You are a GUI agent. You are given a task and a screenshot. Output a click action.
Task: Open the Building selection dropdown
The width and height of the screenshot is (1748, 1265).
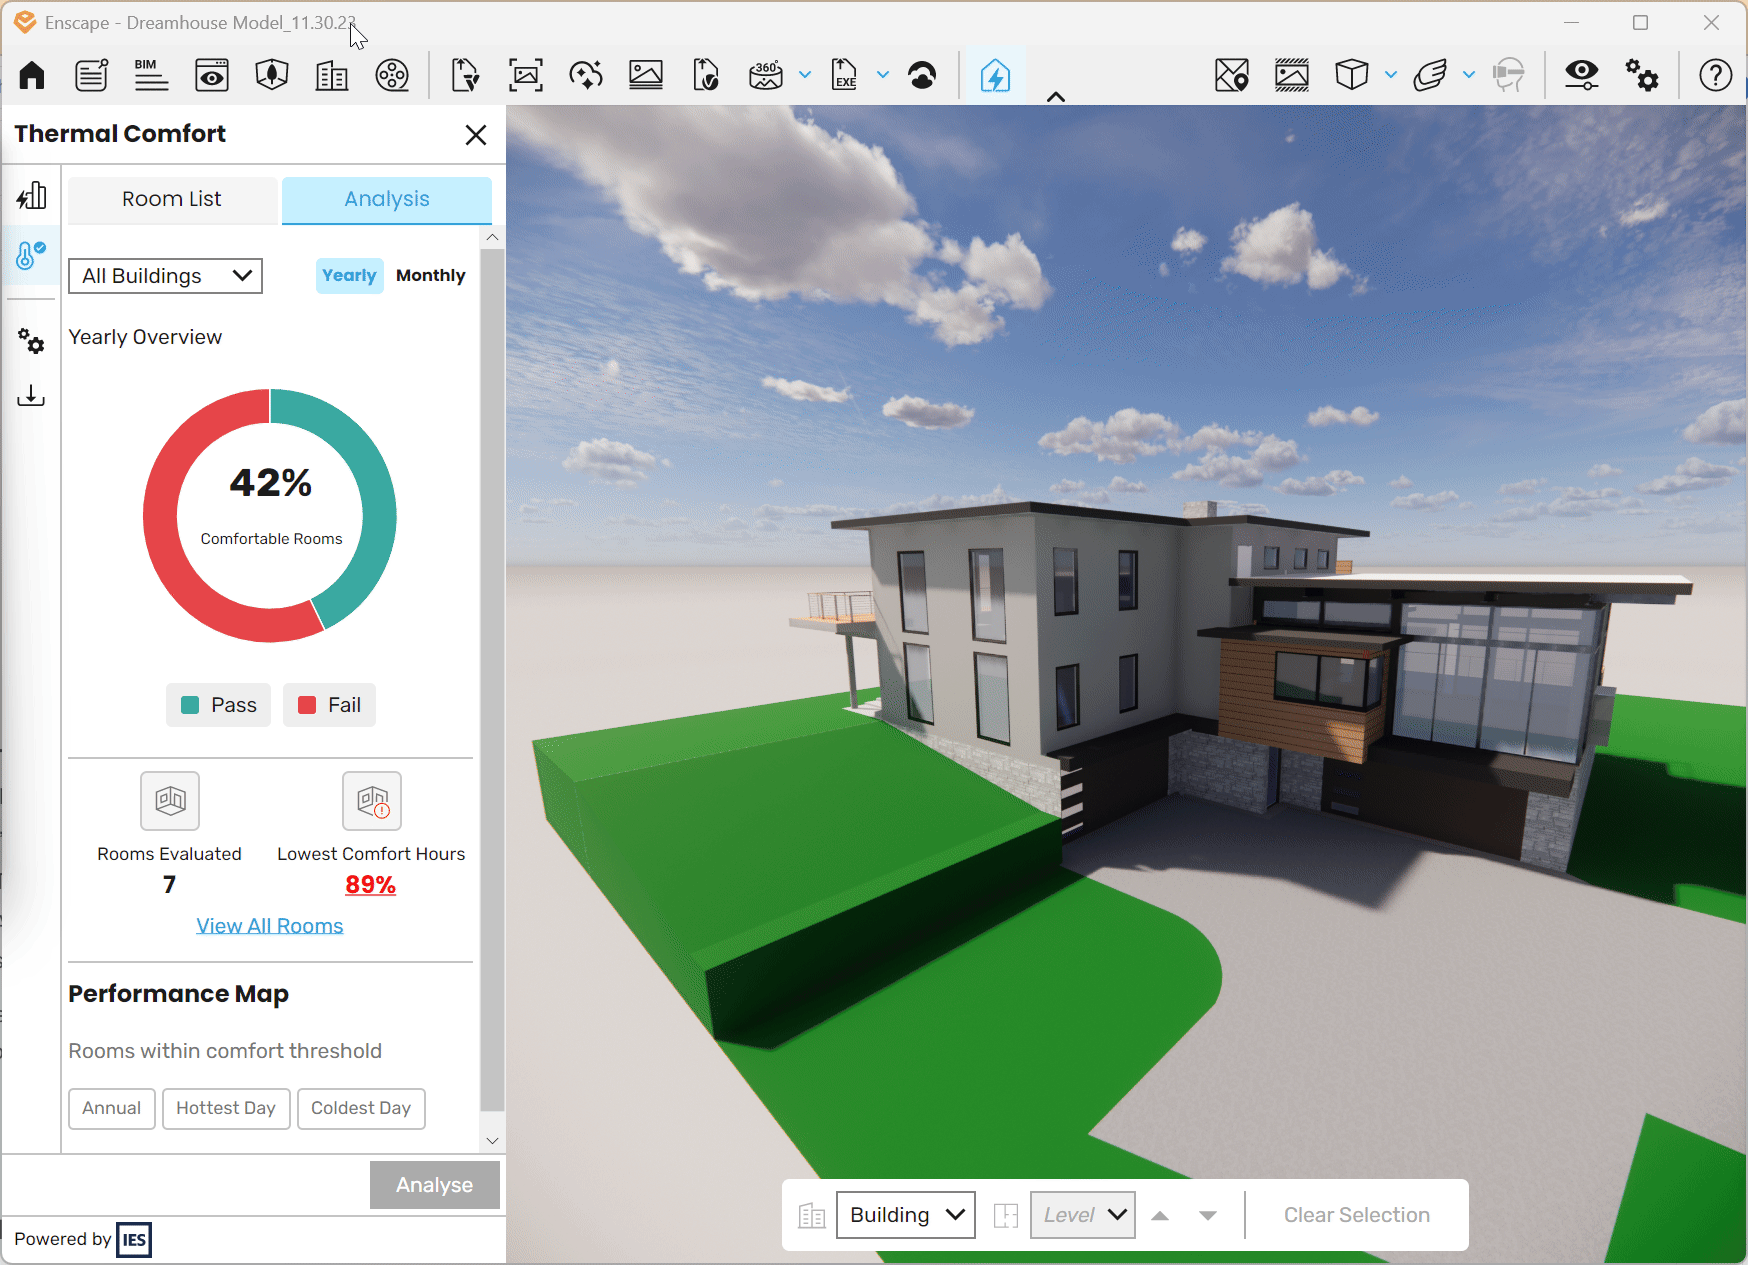click(906, 1215)
